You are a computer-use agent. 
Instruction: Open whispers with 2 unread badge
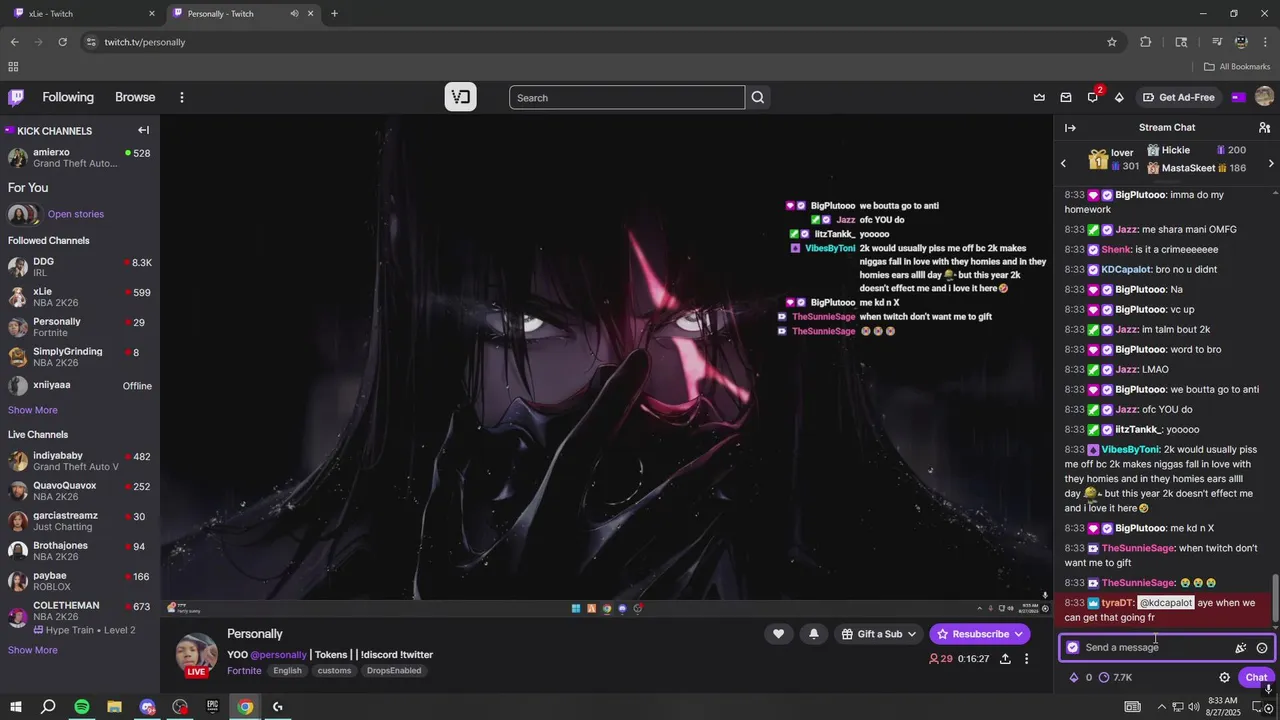click(1093, 97)
